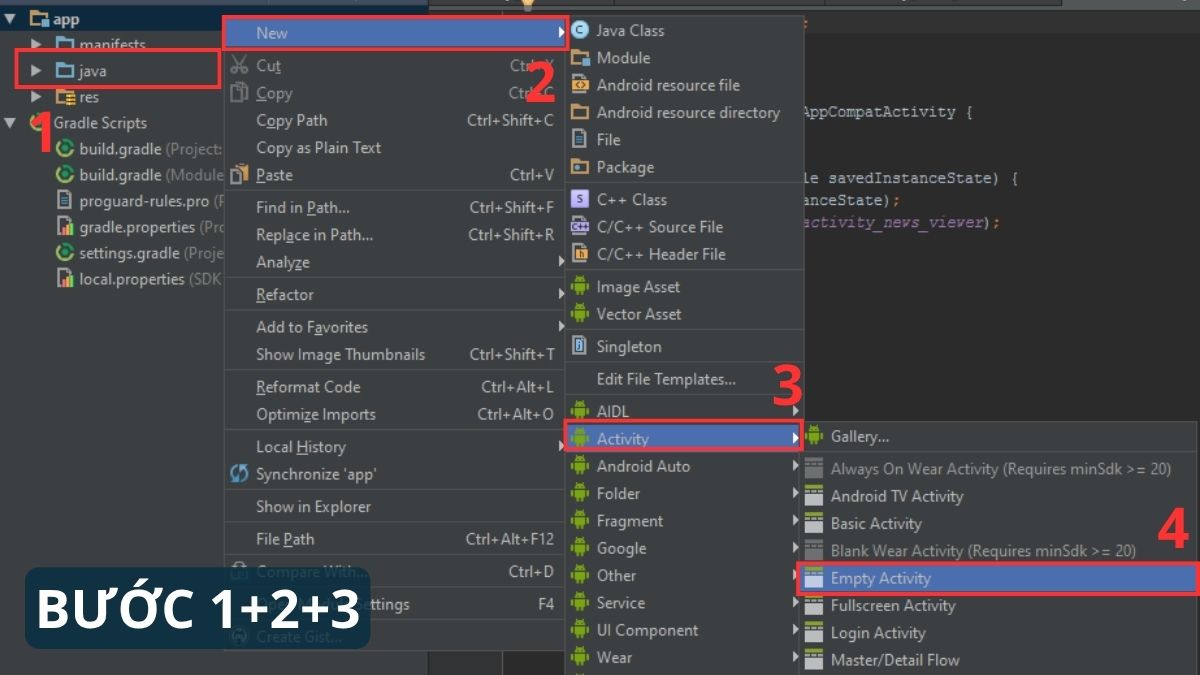Select Android TV Activity entry
The width and height of the screenshot is (1200, 675).
(x=998, y=496)
